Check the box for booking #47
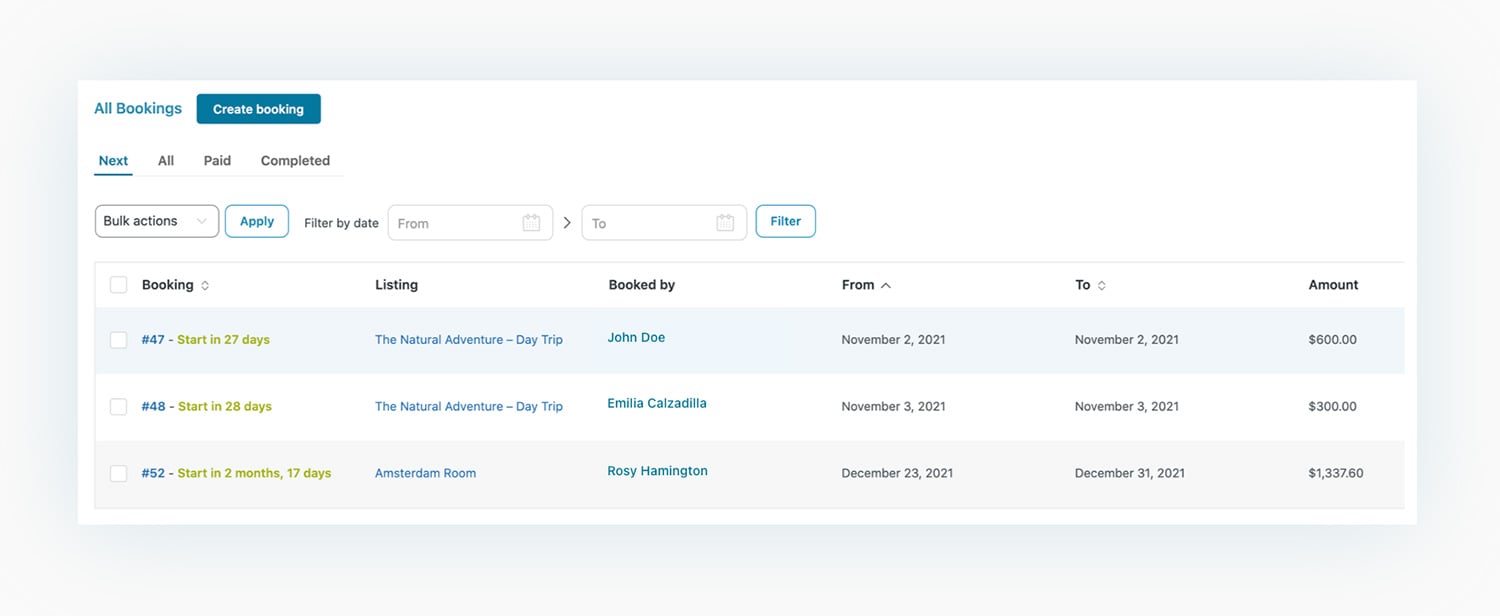Image resolution: width=1500 pixels, height=616 pixels. pyautogui.click(x=119, y=340)
